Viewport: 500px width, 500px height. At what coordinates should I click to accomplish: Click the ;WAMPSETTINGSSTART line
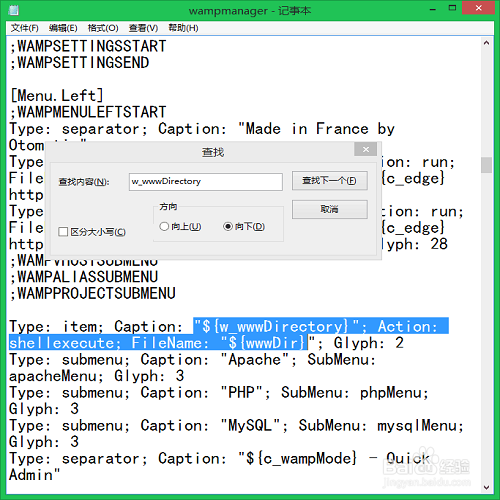[88, 46]
